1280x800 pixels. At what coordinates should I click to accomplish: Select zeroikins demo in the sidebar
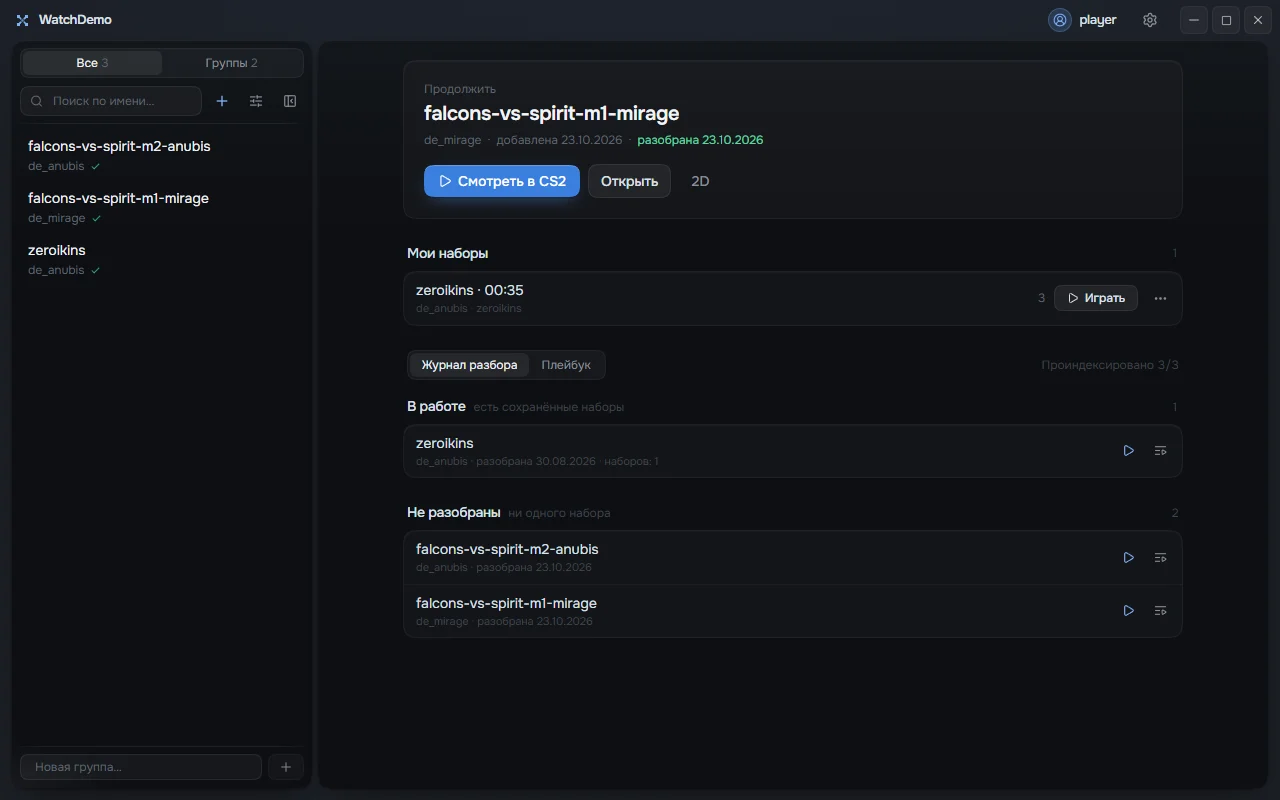(160, 259)
